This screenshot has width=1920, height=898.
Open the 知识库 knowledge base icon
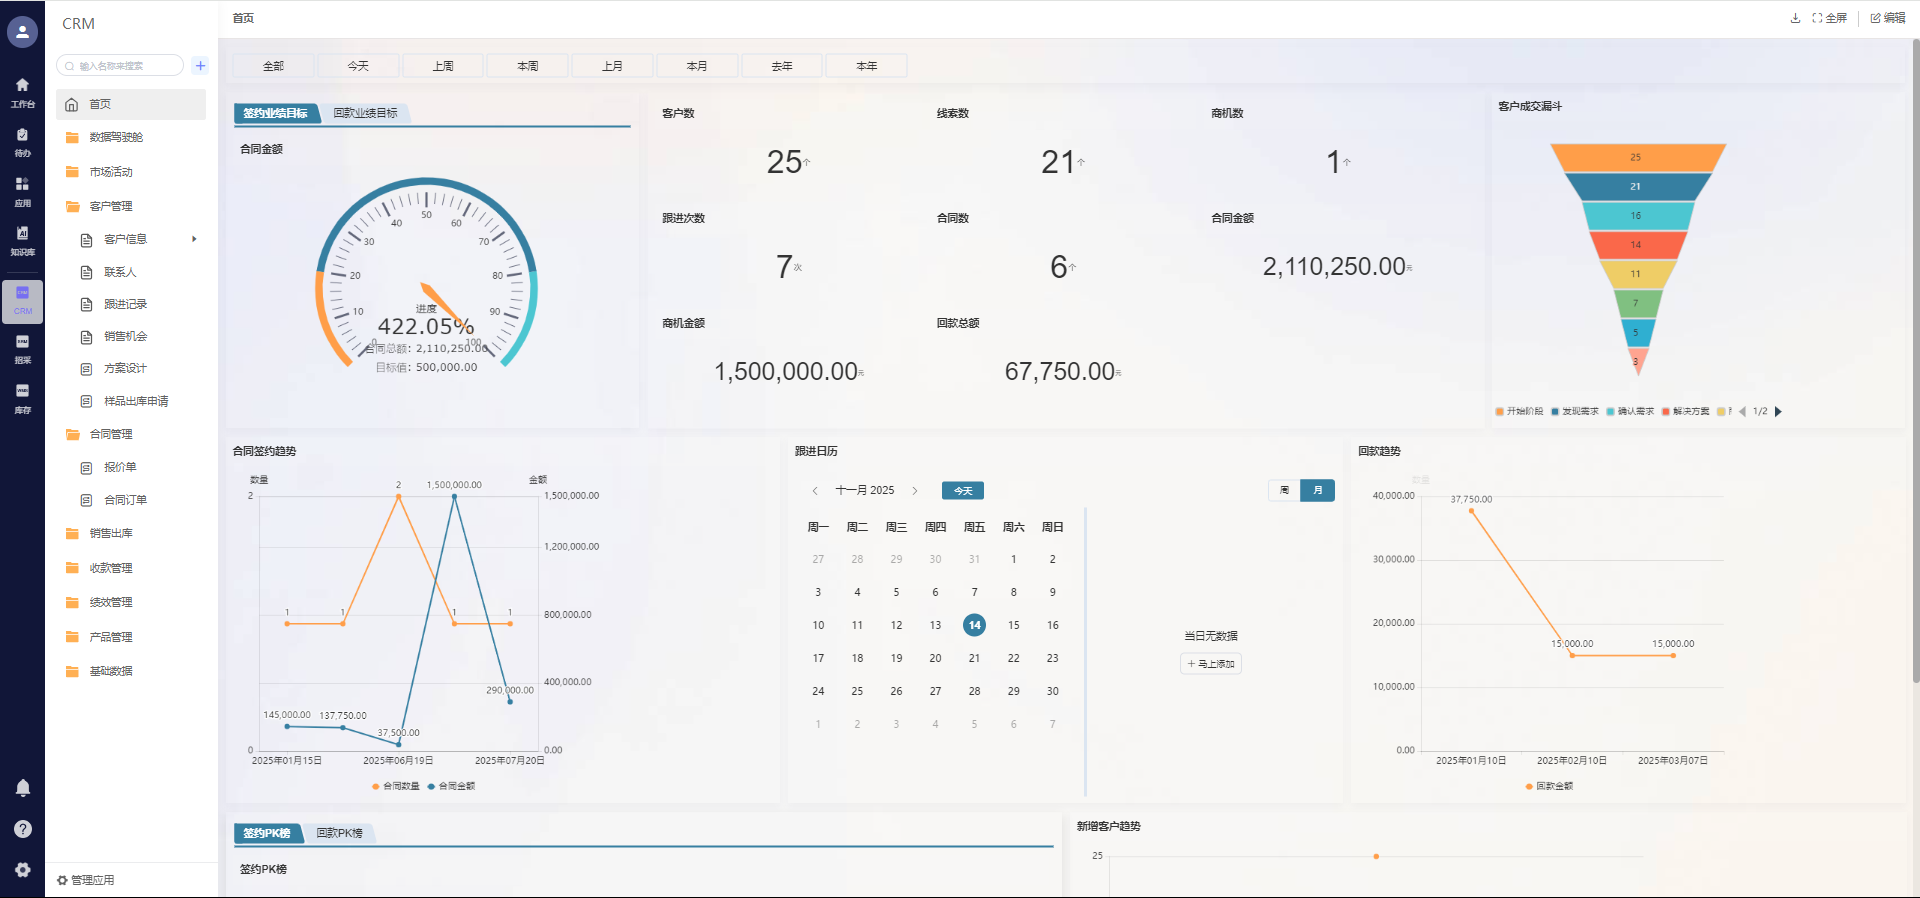pos(22,239)
